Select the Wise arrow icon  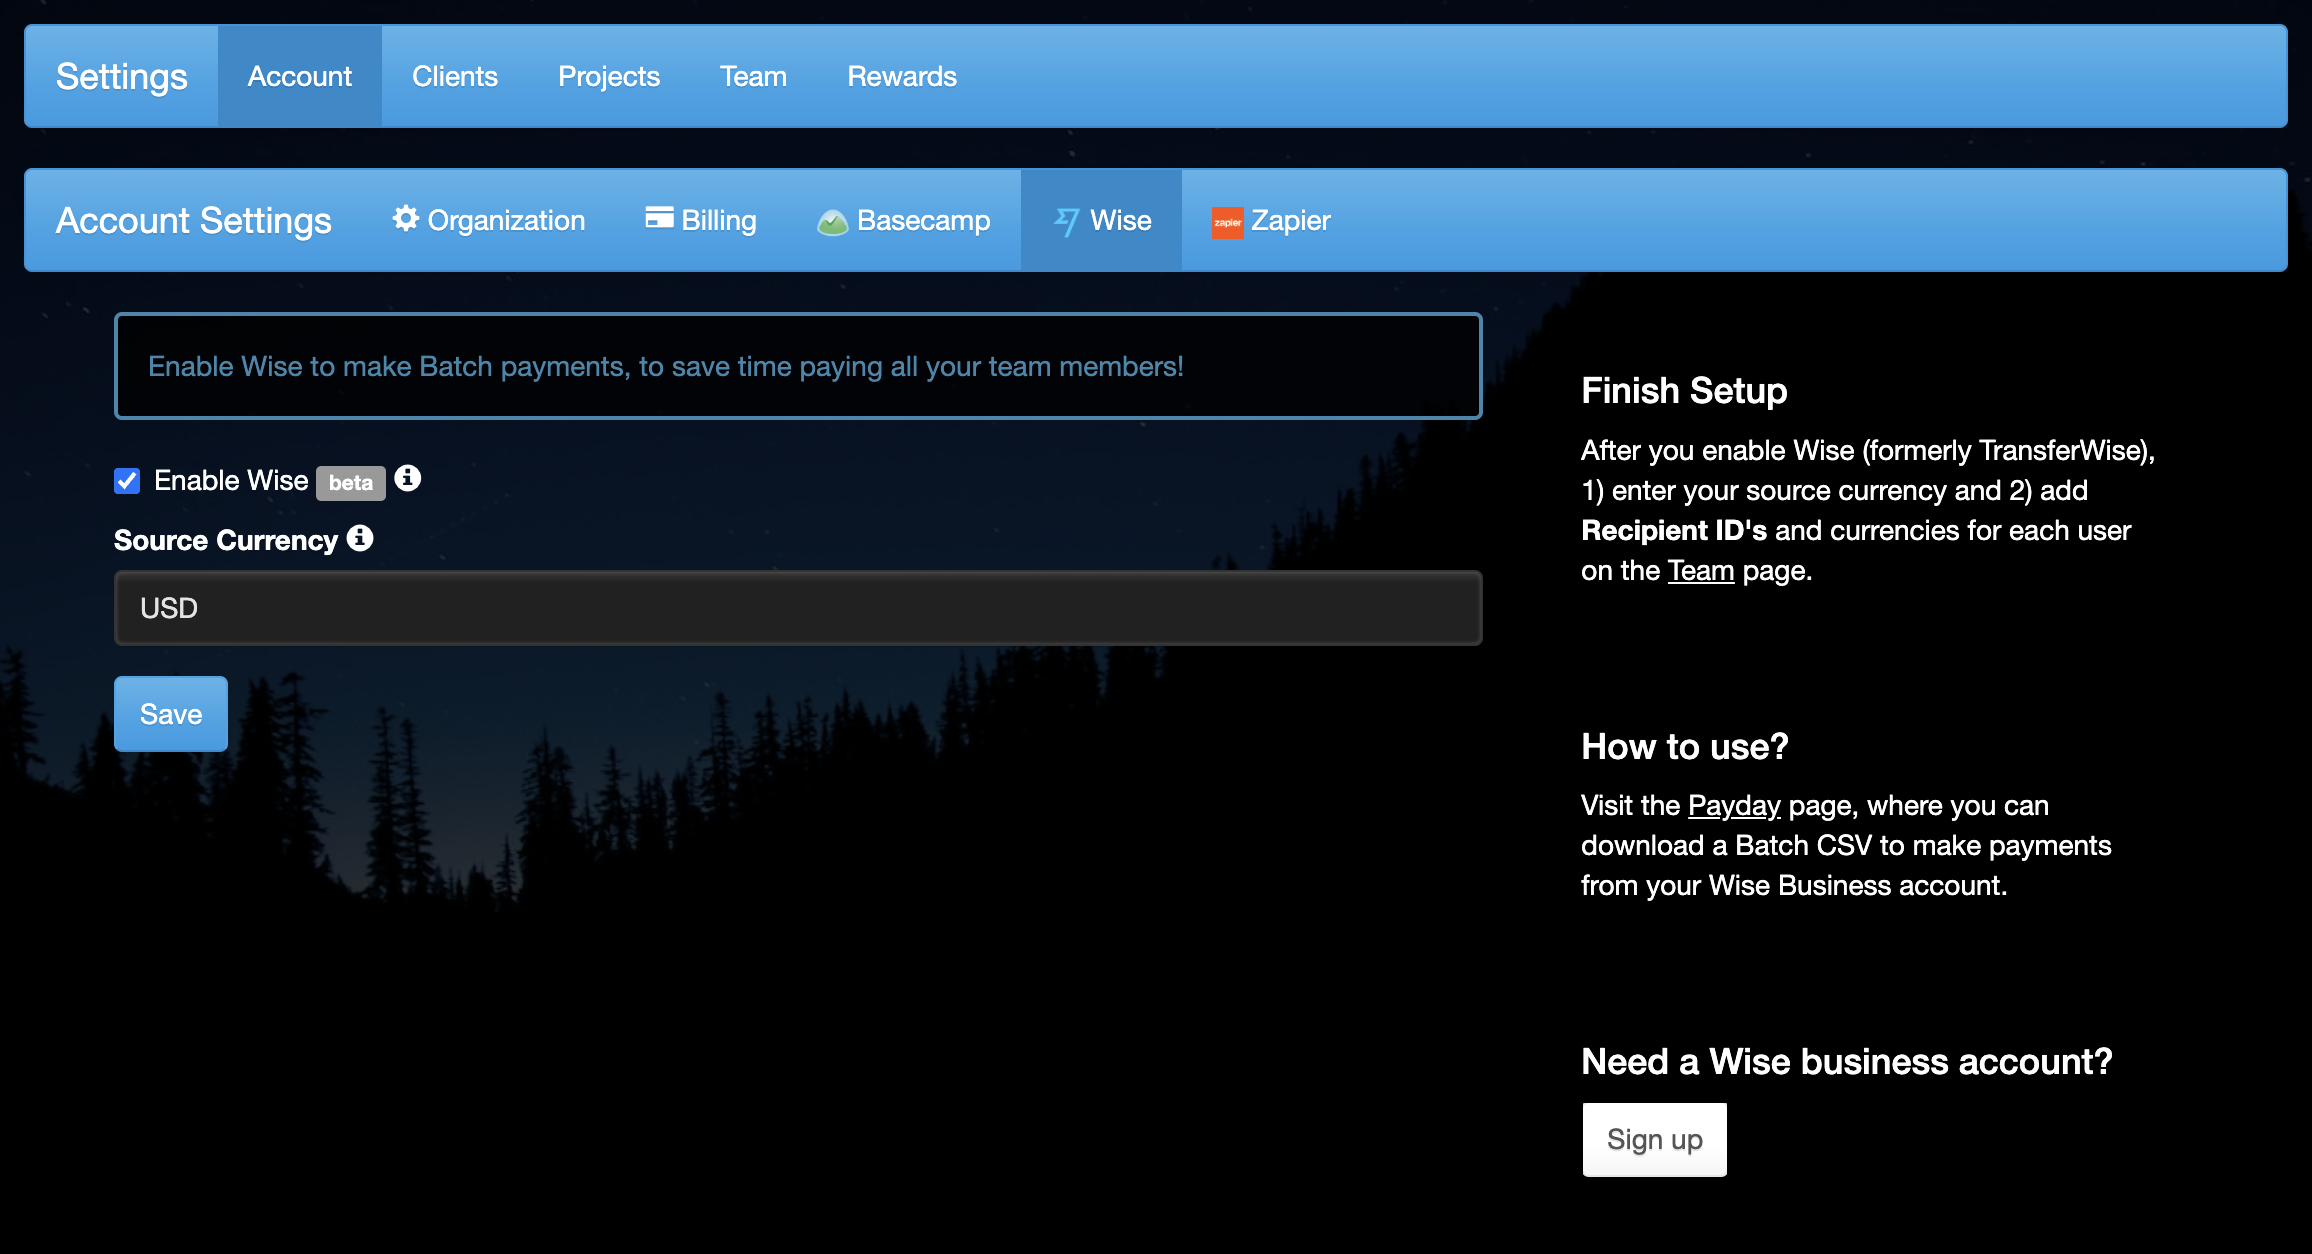[x=1066, y=220]
